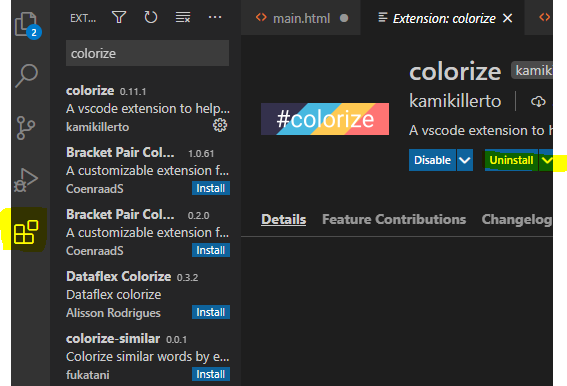The height and width of the screenshot is (386, 567).
Task: Click the unsaved dot on main.html tab
Action: click(344, 18)
